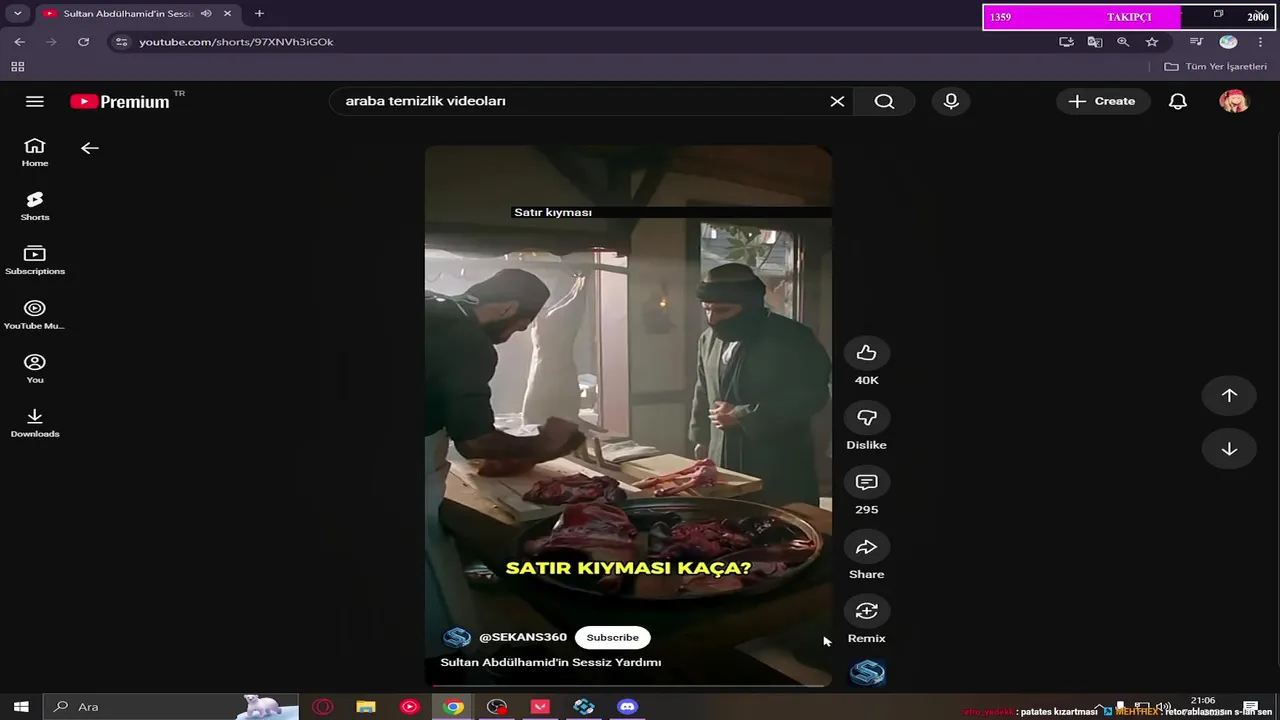Open the YouTube hamburger guide menu

(x=35, y=101)
